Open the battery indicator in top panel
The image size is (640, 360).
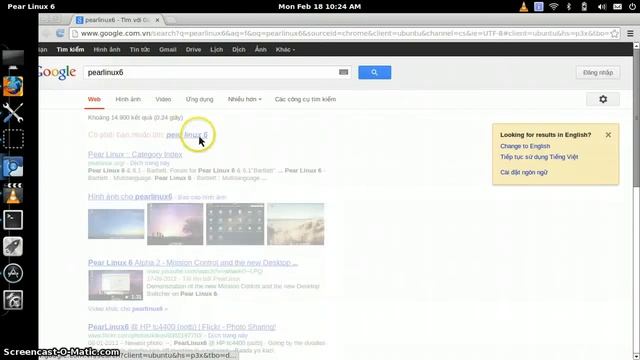(584, 7)
